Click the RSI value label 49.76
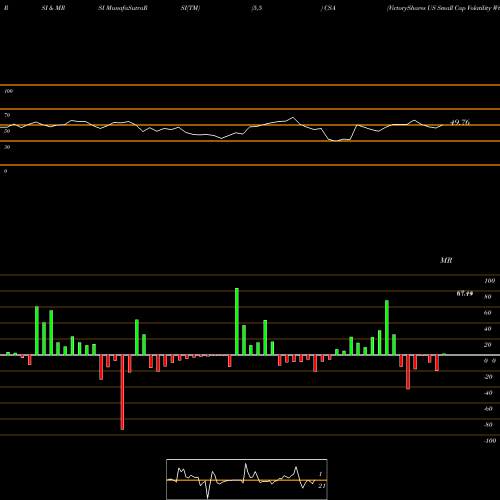Viewport: 500px width, 500px height. [x=460, y=122]
